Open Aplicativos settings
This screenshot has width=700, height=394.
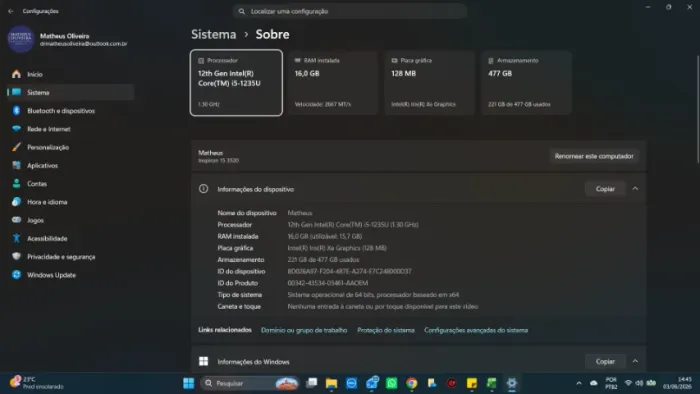[x=71, y=166]
